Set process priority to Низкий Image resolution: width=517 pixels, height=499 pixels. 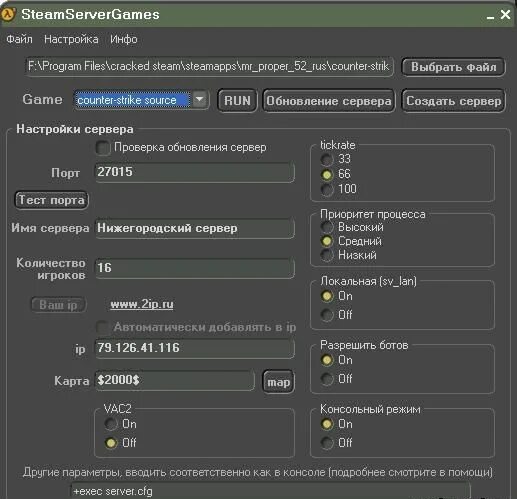[327, 255]
